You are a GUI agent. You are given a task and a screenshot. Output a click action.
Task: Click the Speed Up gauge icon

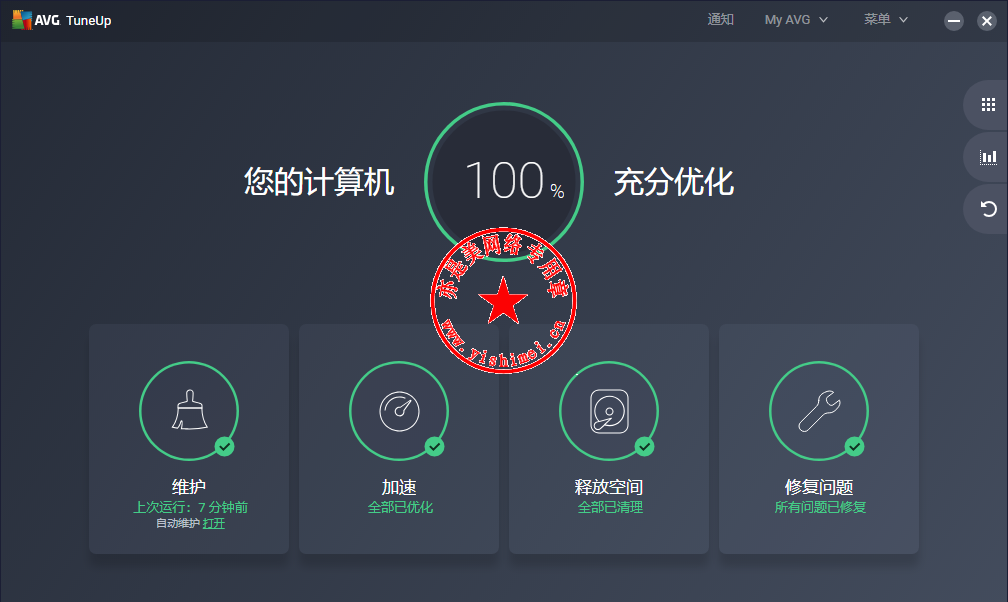tap(399, 410)
